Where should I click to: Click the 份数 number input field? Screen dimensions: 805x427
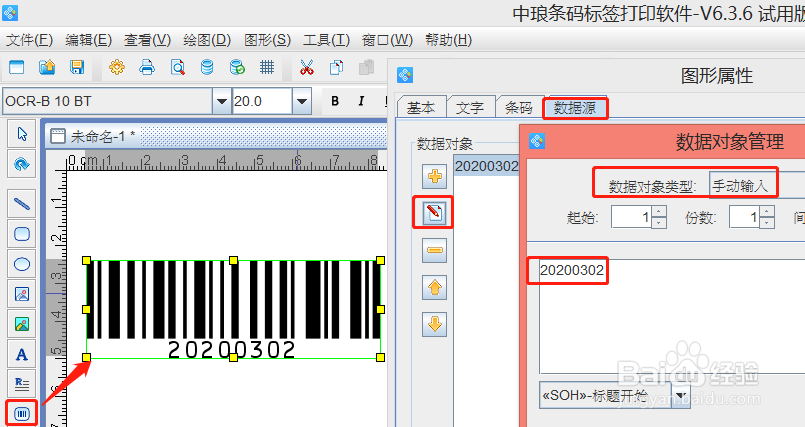pyautogui.click(x=745, y=217)
